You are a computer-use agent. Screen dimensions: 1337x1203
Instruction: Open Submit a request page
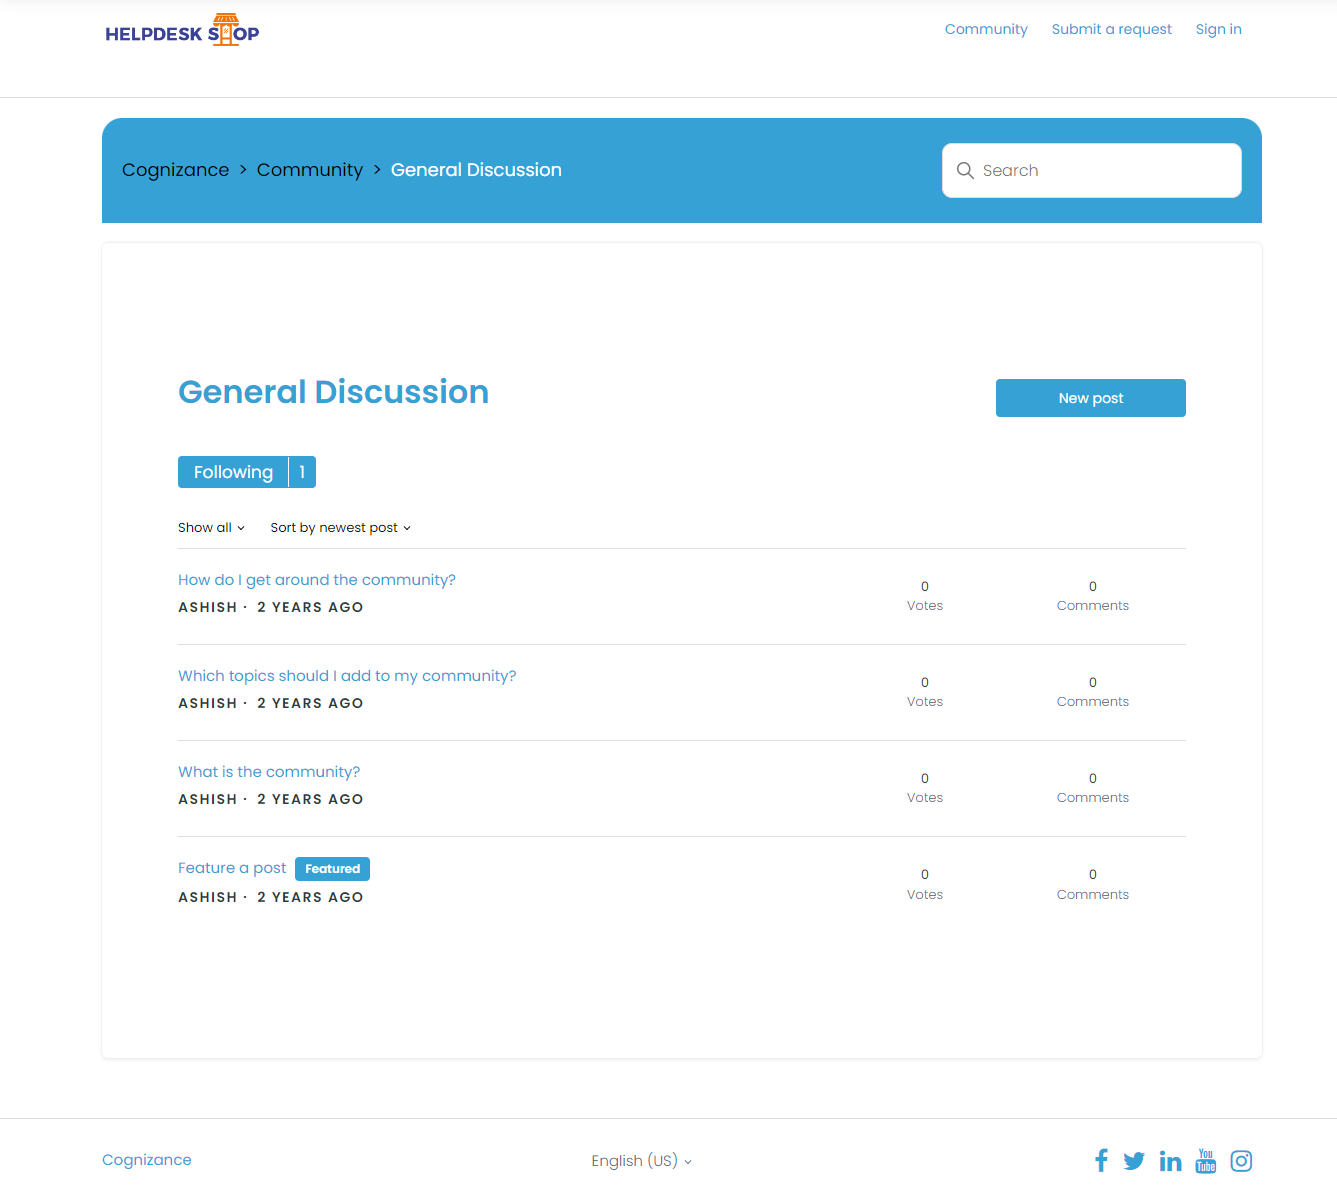click(1111, 29)
